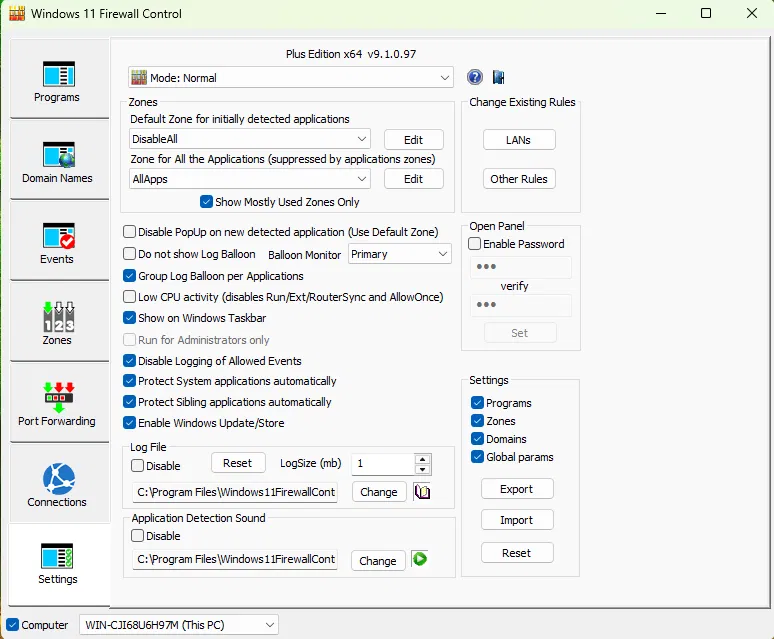Image resolution: width=774 pixels, height=639 pixels.
Task: Click the blue help question mark icon
Action: point(474,77)
